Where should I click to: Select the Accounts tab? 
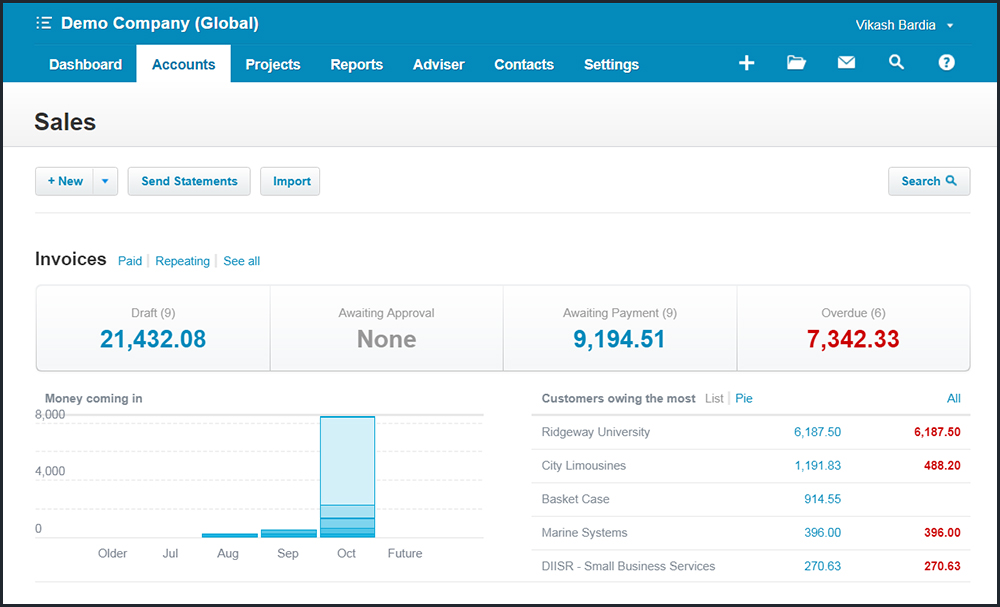click(x=184, y=64)
